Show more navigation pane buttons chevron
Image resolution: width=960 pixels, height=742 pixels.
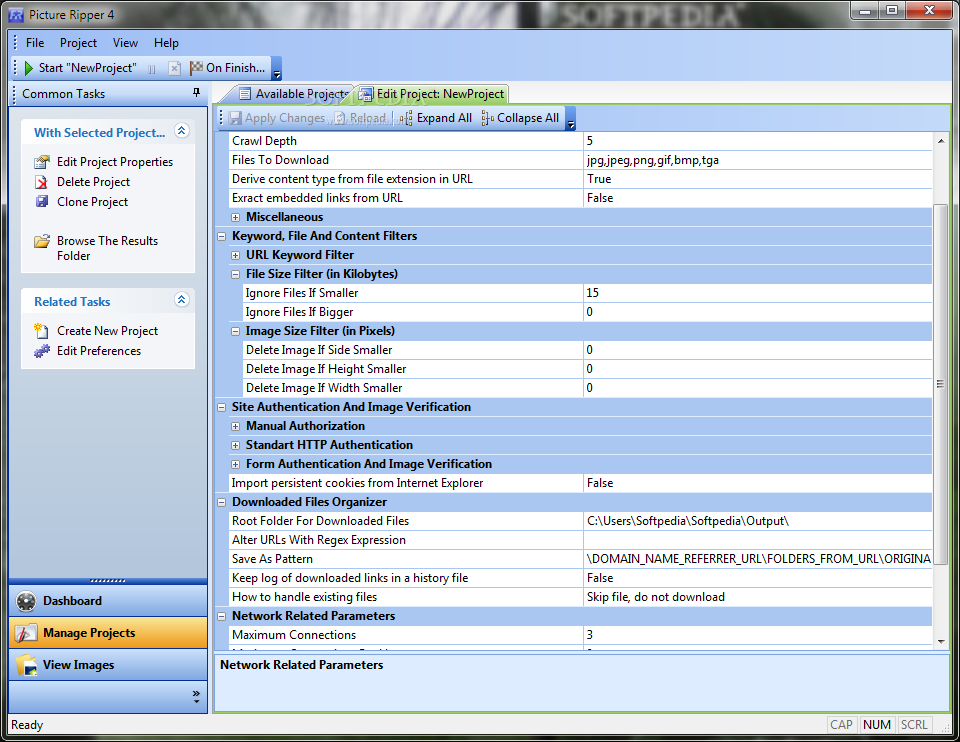coord(196,697)
